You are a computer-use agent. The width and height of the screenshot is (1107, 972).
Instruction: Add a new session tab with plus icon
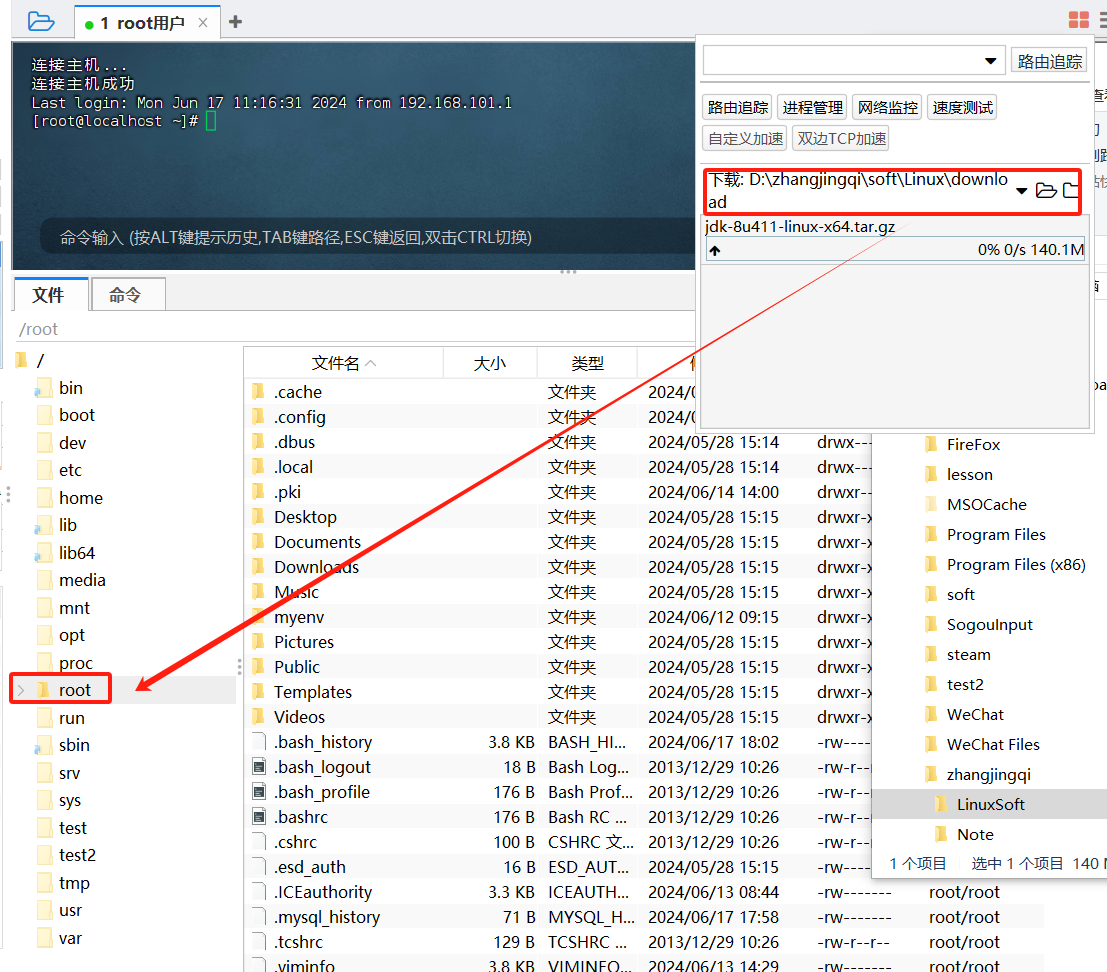(236, 22)
